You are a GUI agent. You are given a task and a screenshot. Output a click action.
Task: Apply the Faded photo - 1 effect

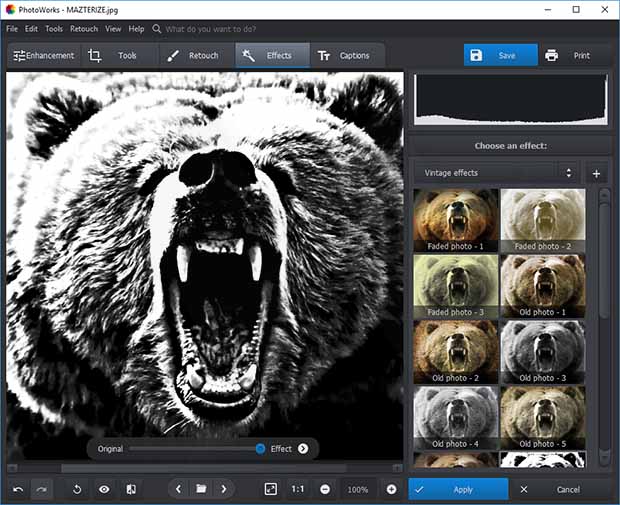pyautogui.click(x=456, y=220)
